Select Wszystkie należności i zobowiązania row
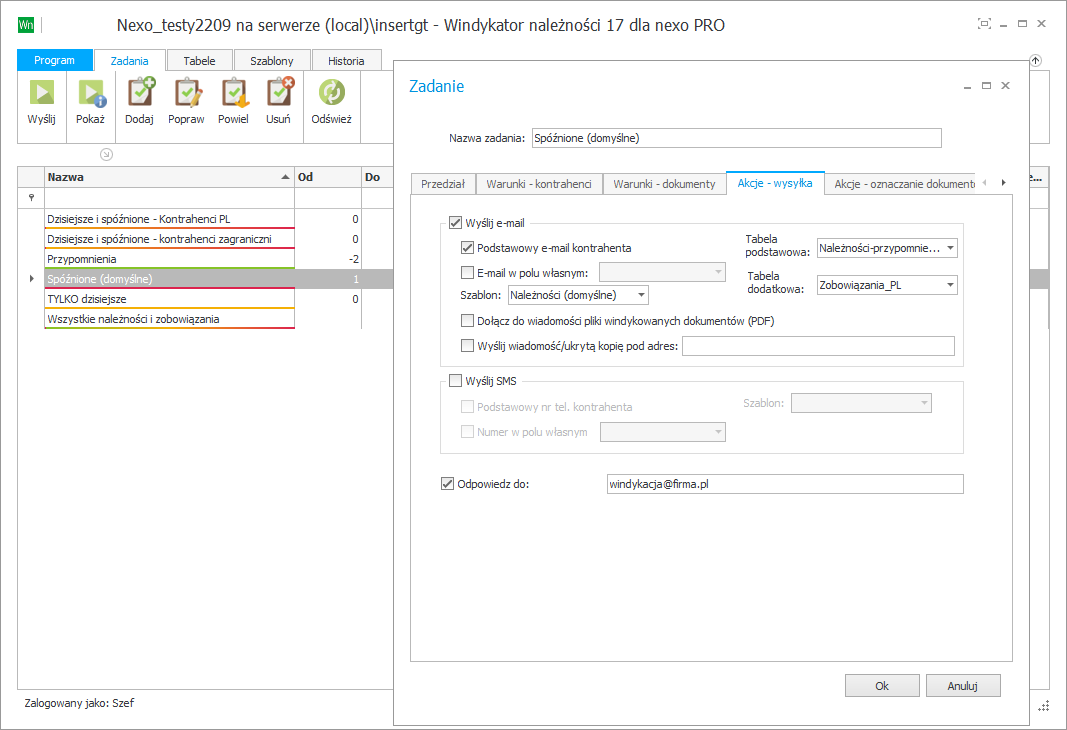The width and height of the screenshot is (1067, 730). click(169, 319)
